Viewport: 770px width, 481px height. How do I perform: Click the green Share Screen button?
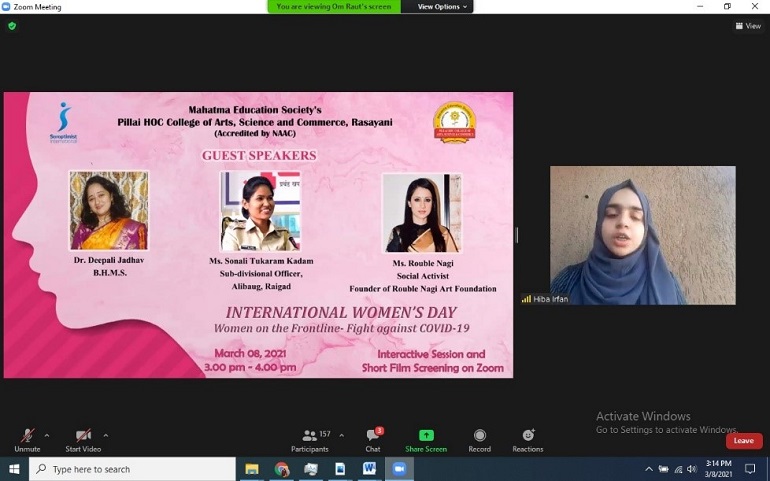(x=426, y=440)
